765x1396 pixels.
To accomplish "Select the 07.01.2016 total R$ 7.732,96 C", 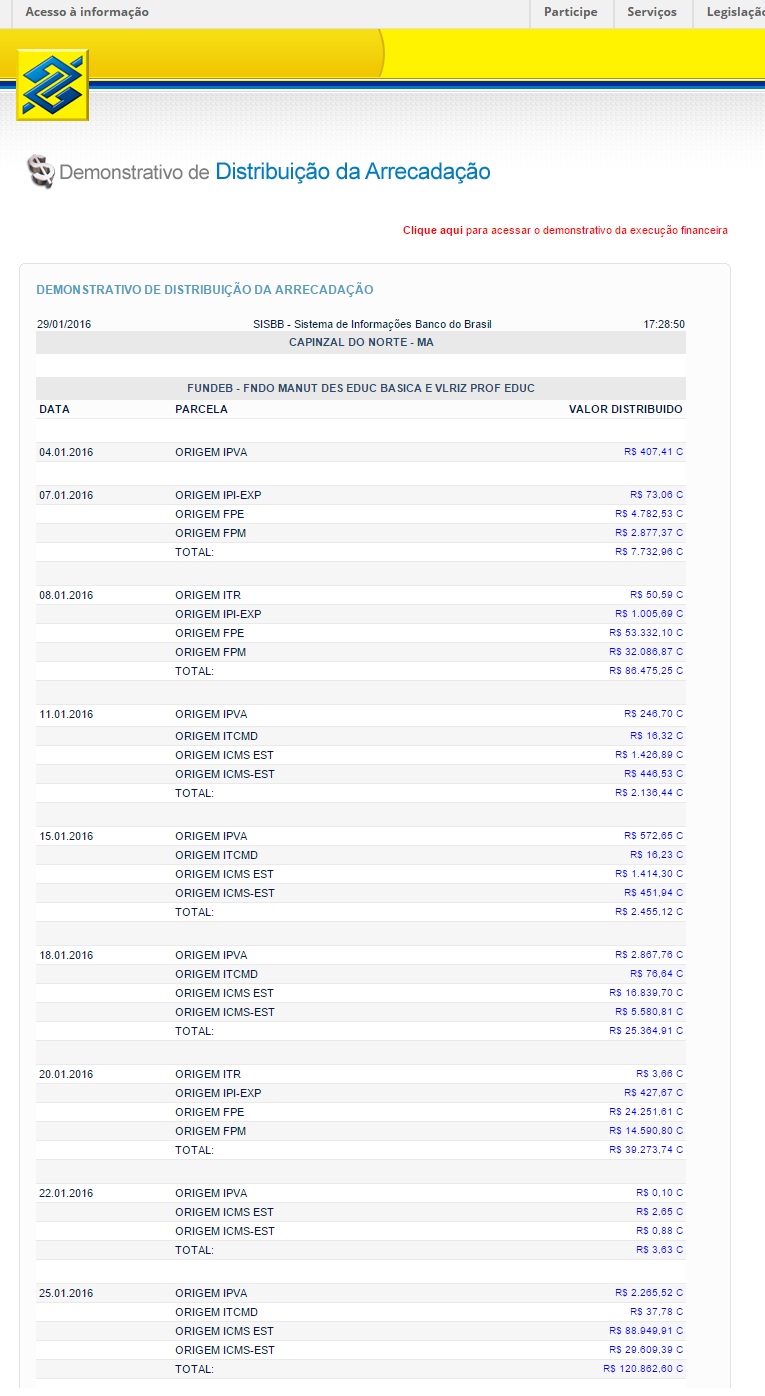I will [x=649, y=552].
